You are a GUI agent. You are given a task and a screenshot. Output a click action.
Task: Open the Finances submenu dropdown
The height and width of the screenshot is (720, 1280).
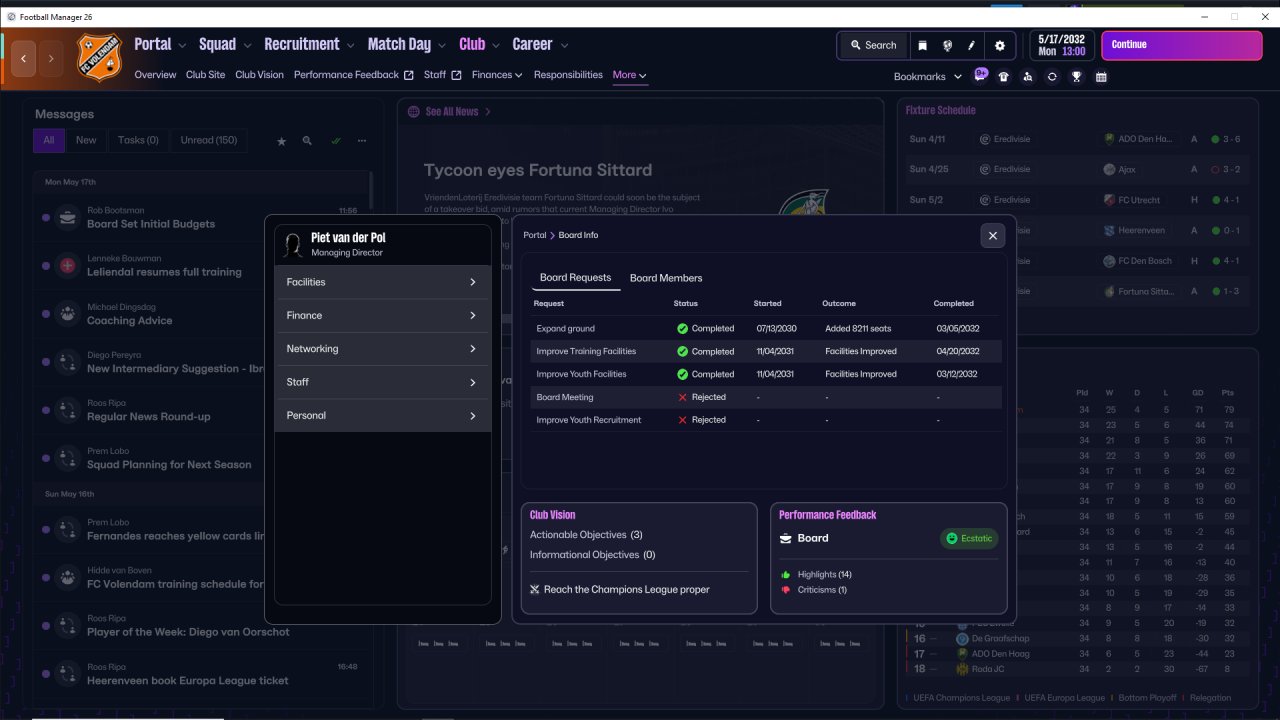(x=497, y=75)
